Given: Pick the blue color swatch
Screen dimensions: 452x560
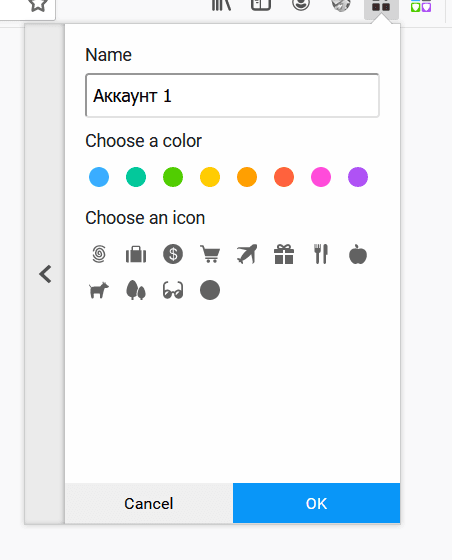Looking at the screenshot, I should (x=99, y=177).
